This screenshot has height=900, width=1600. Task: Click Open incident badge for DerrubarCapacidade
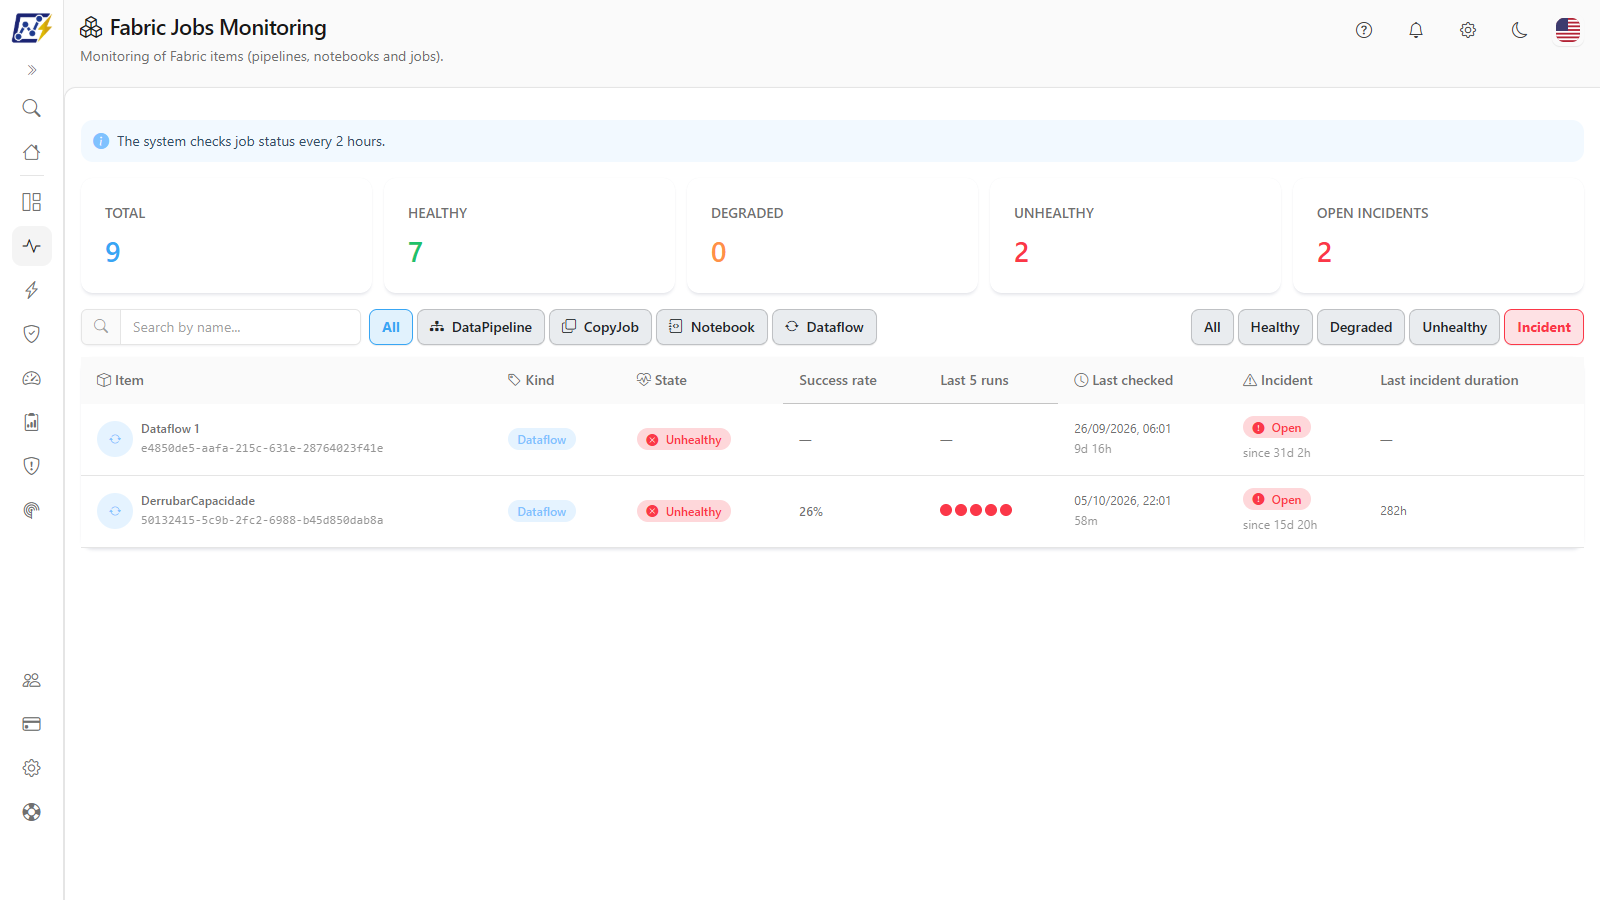point(1277,500)
